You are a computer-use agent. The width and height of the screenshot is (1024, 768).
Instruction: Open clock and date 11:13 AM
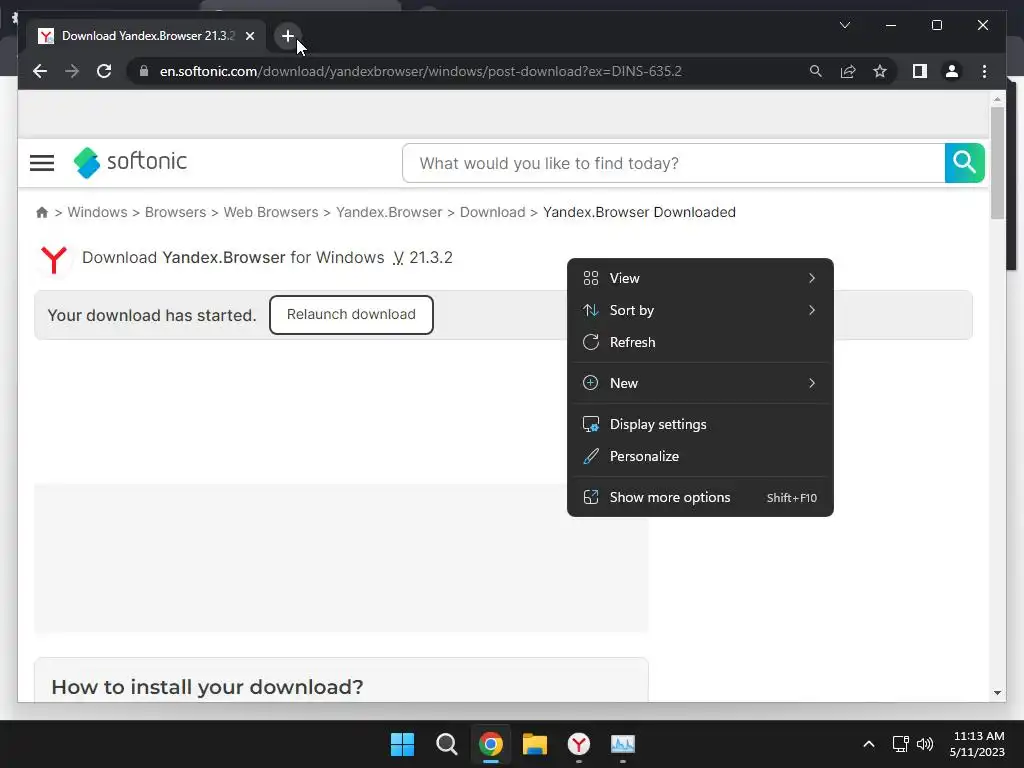pyautogui.click(x=977, y=744)
